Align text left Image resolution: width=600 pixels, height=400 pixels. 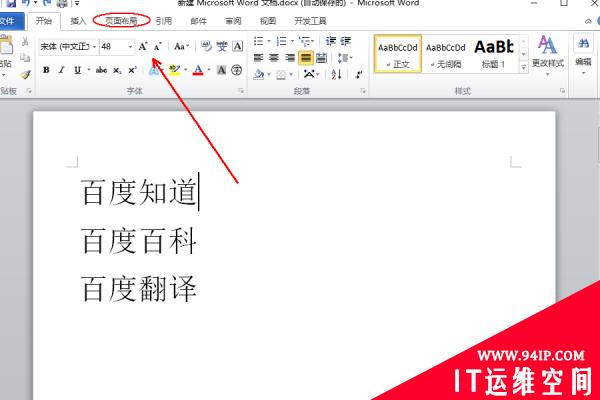click(x=259, y=58)
